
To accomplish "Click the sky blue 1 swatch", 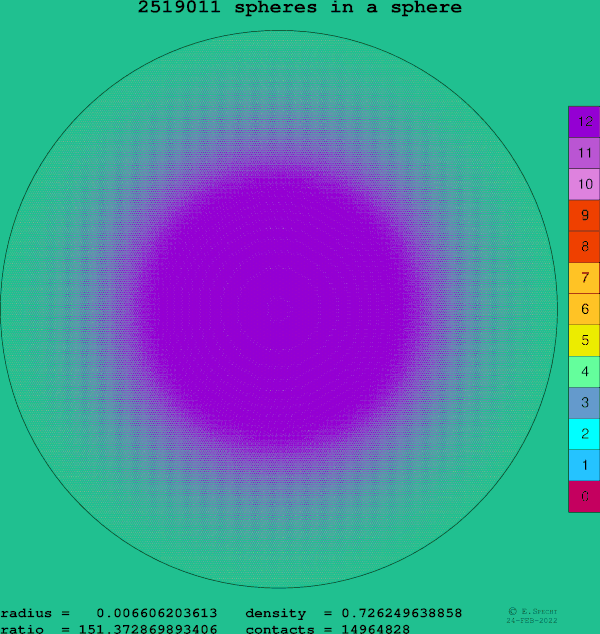I will click(584, 465).
